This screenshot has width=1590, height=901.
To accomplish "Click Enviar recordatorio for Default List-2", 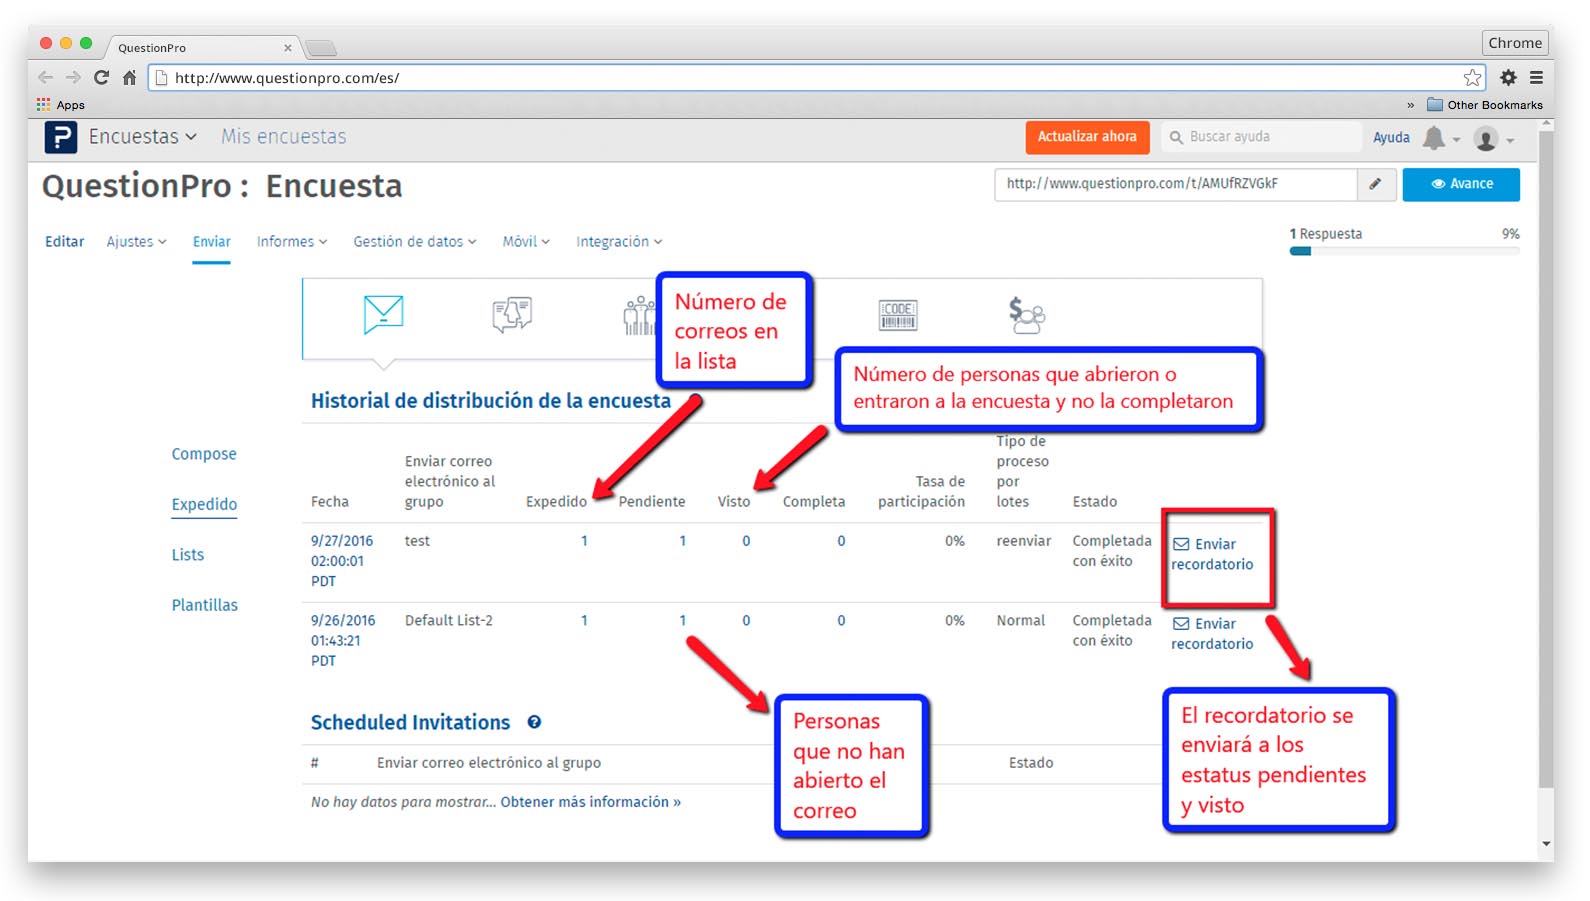I will (x=1212, y=634).
